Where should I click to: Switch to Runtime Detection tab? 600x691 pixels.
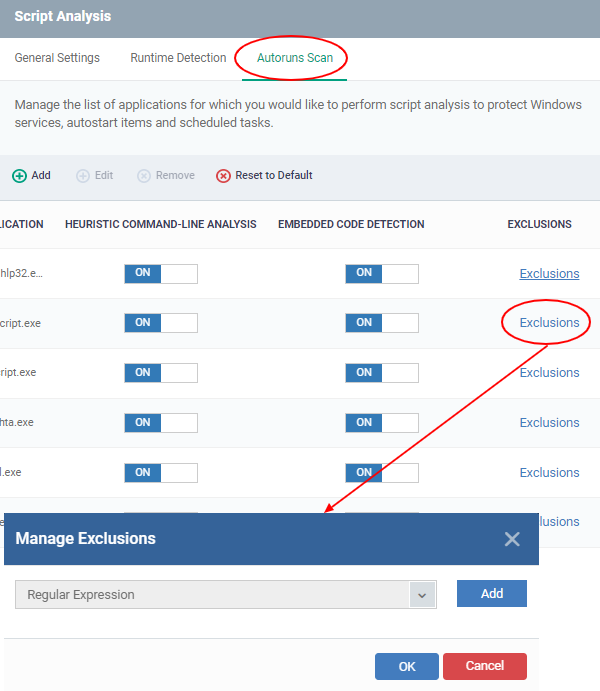[x=178, y=58]
